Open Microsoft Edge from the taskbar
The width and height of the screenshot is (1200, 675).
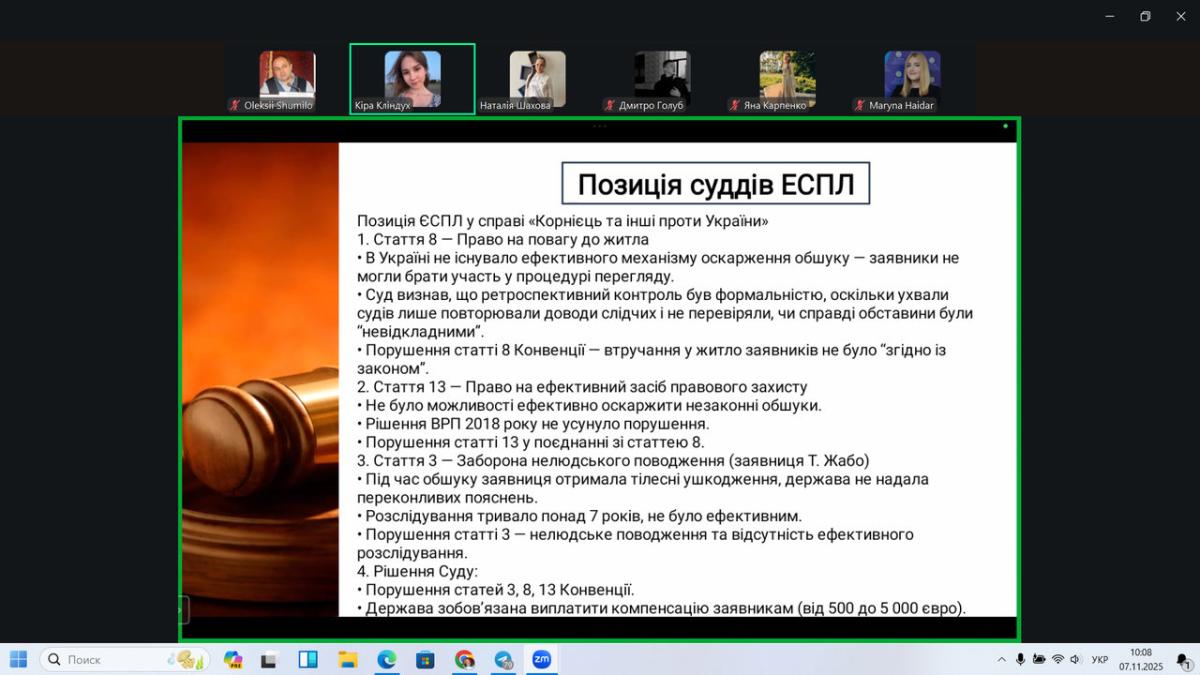[x=386, y=659]
